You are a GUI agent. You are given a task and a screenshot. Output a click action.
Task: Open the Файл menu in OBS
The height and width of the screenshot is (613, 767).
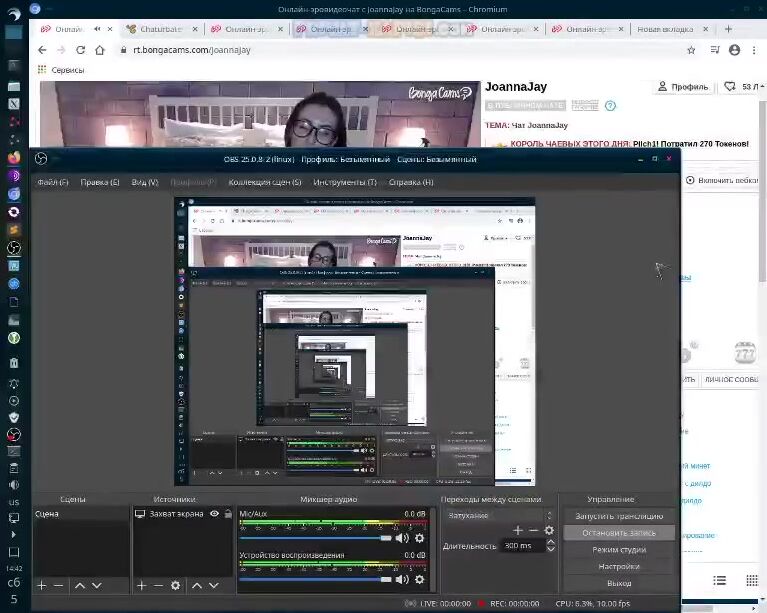(52, 182)
